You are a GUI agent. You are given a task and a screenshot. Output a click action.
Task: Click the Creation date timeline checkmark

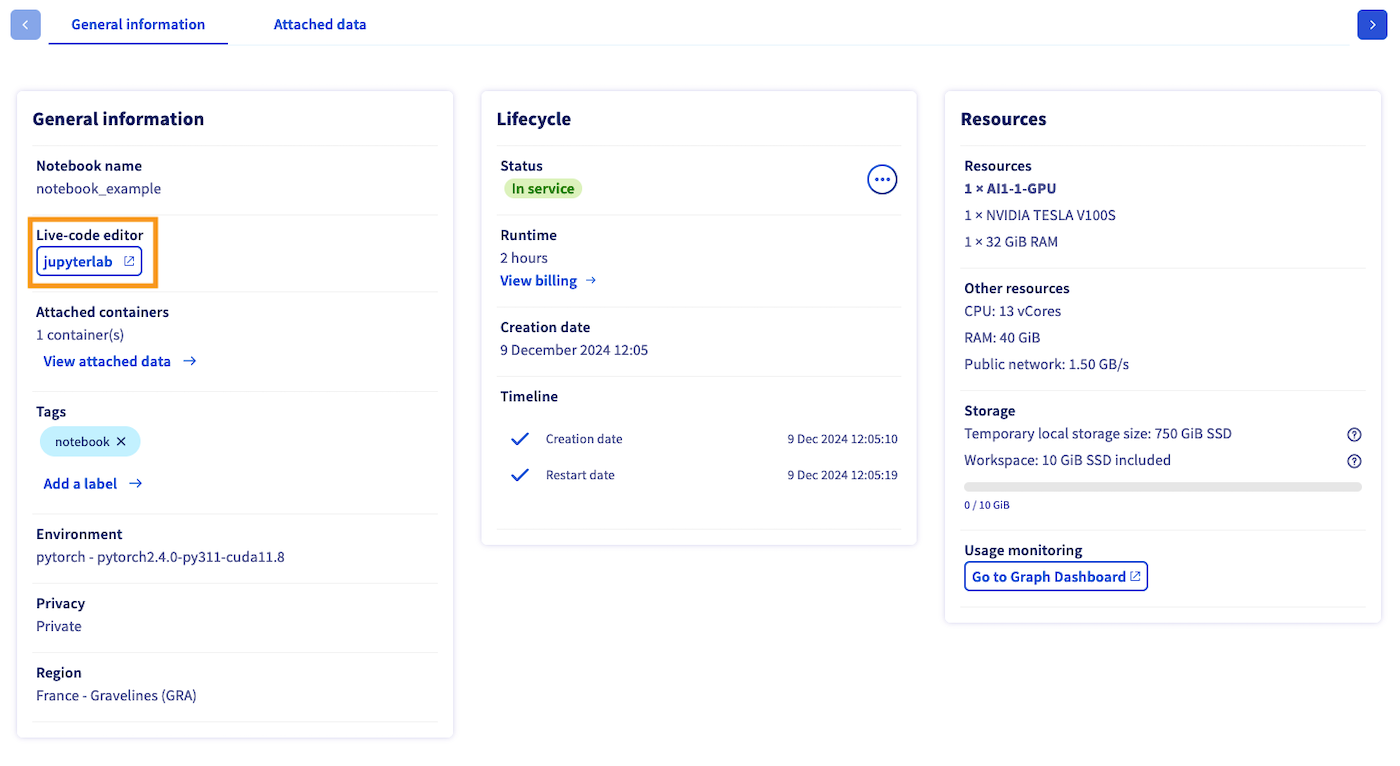pos(519,439)
